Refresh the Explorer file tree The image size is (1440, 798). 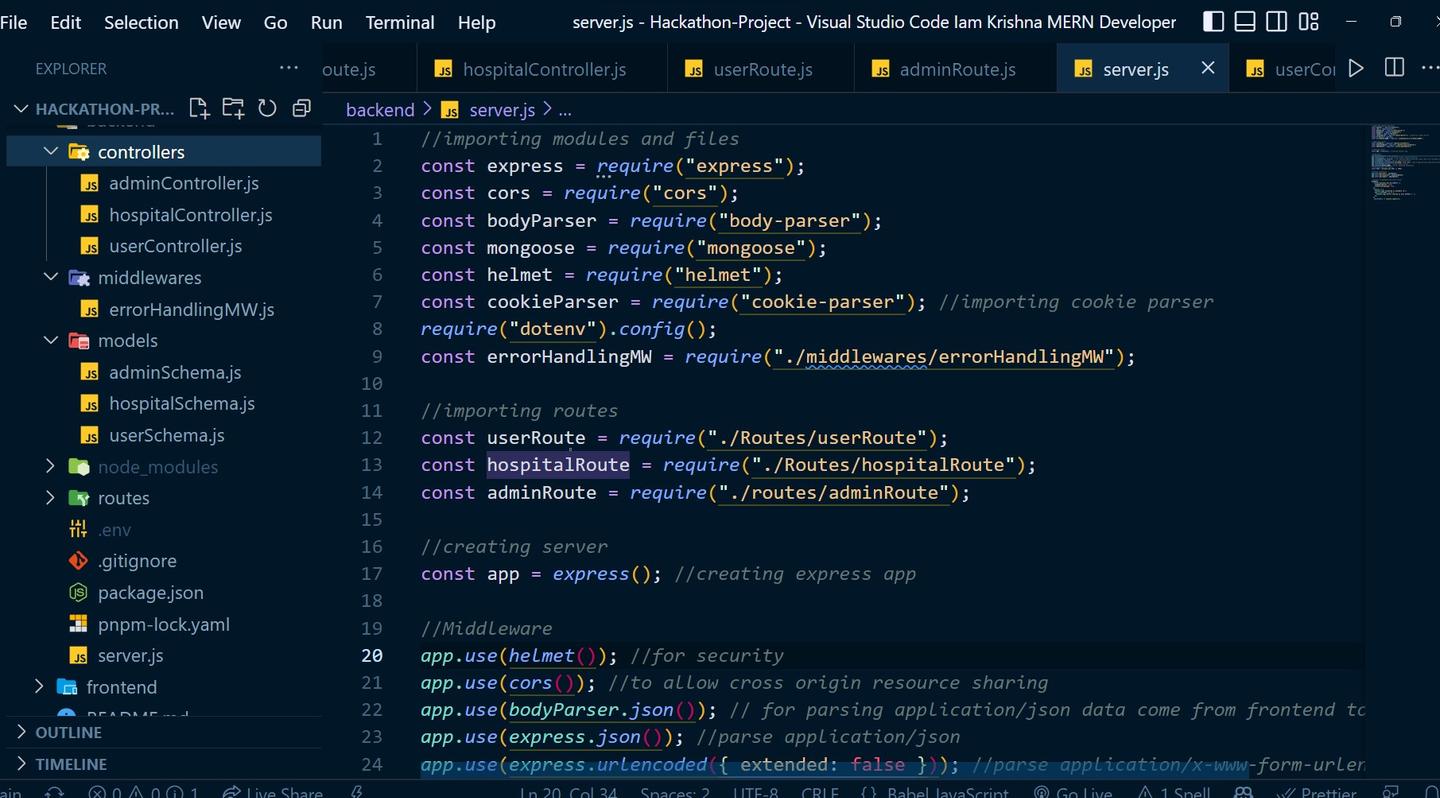coord(267,108)
